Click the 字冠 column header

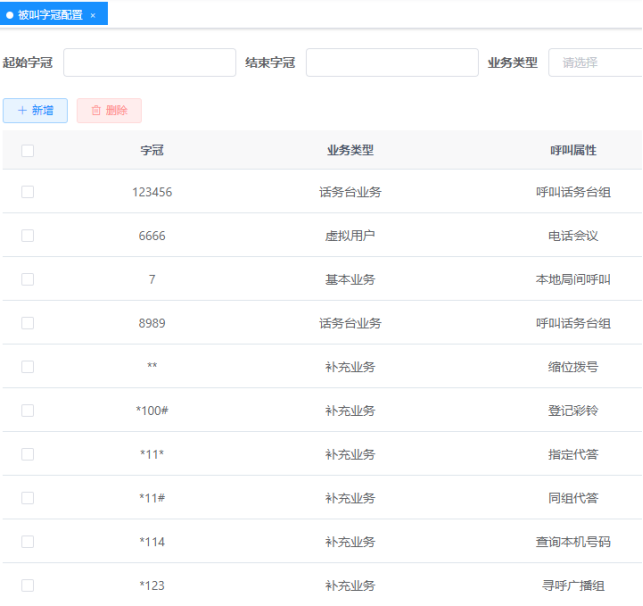(x=152, y=150)
